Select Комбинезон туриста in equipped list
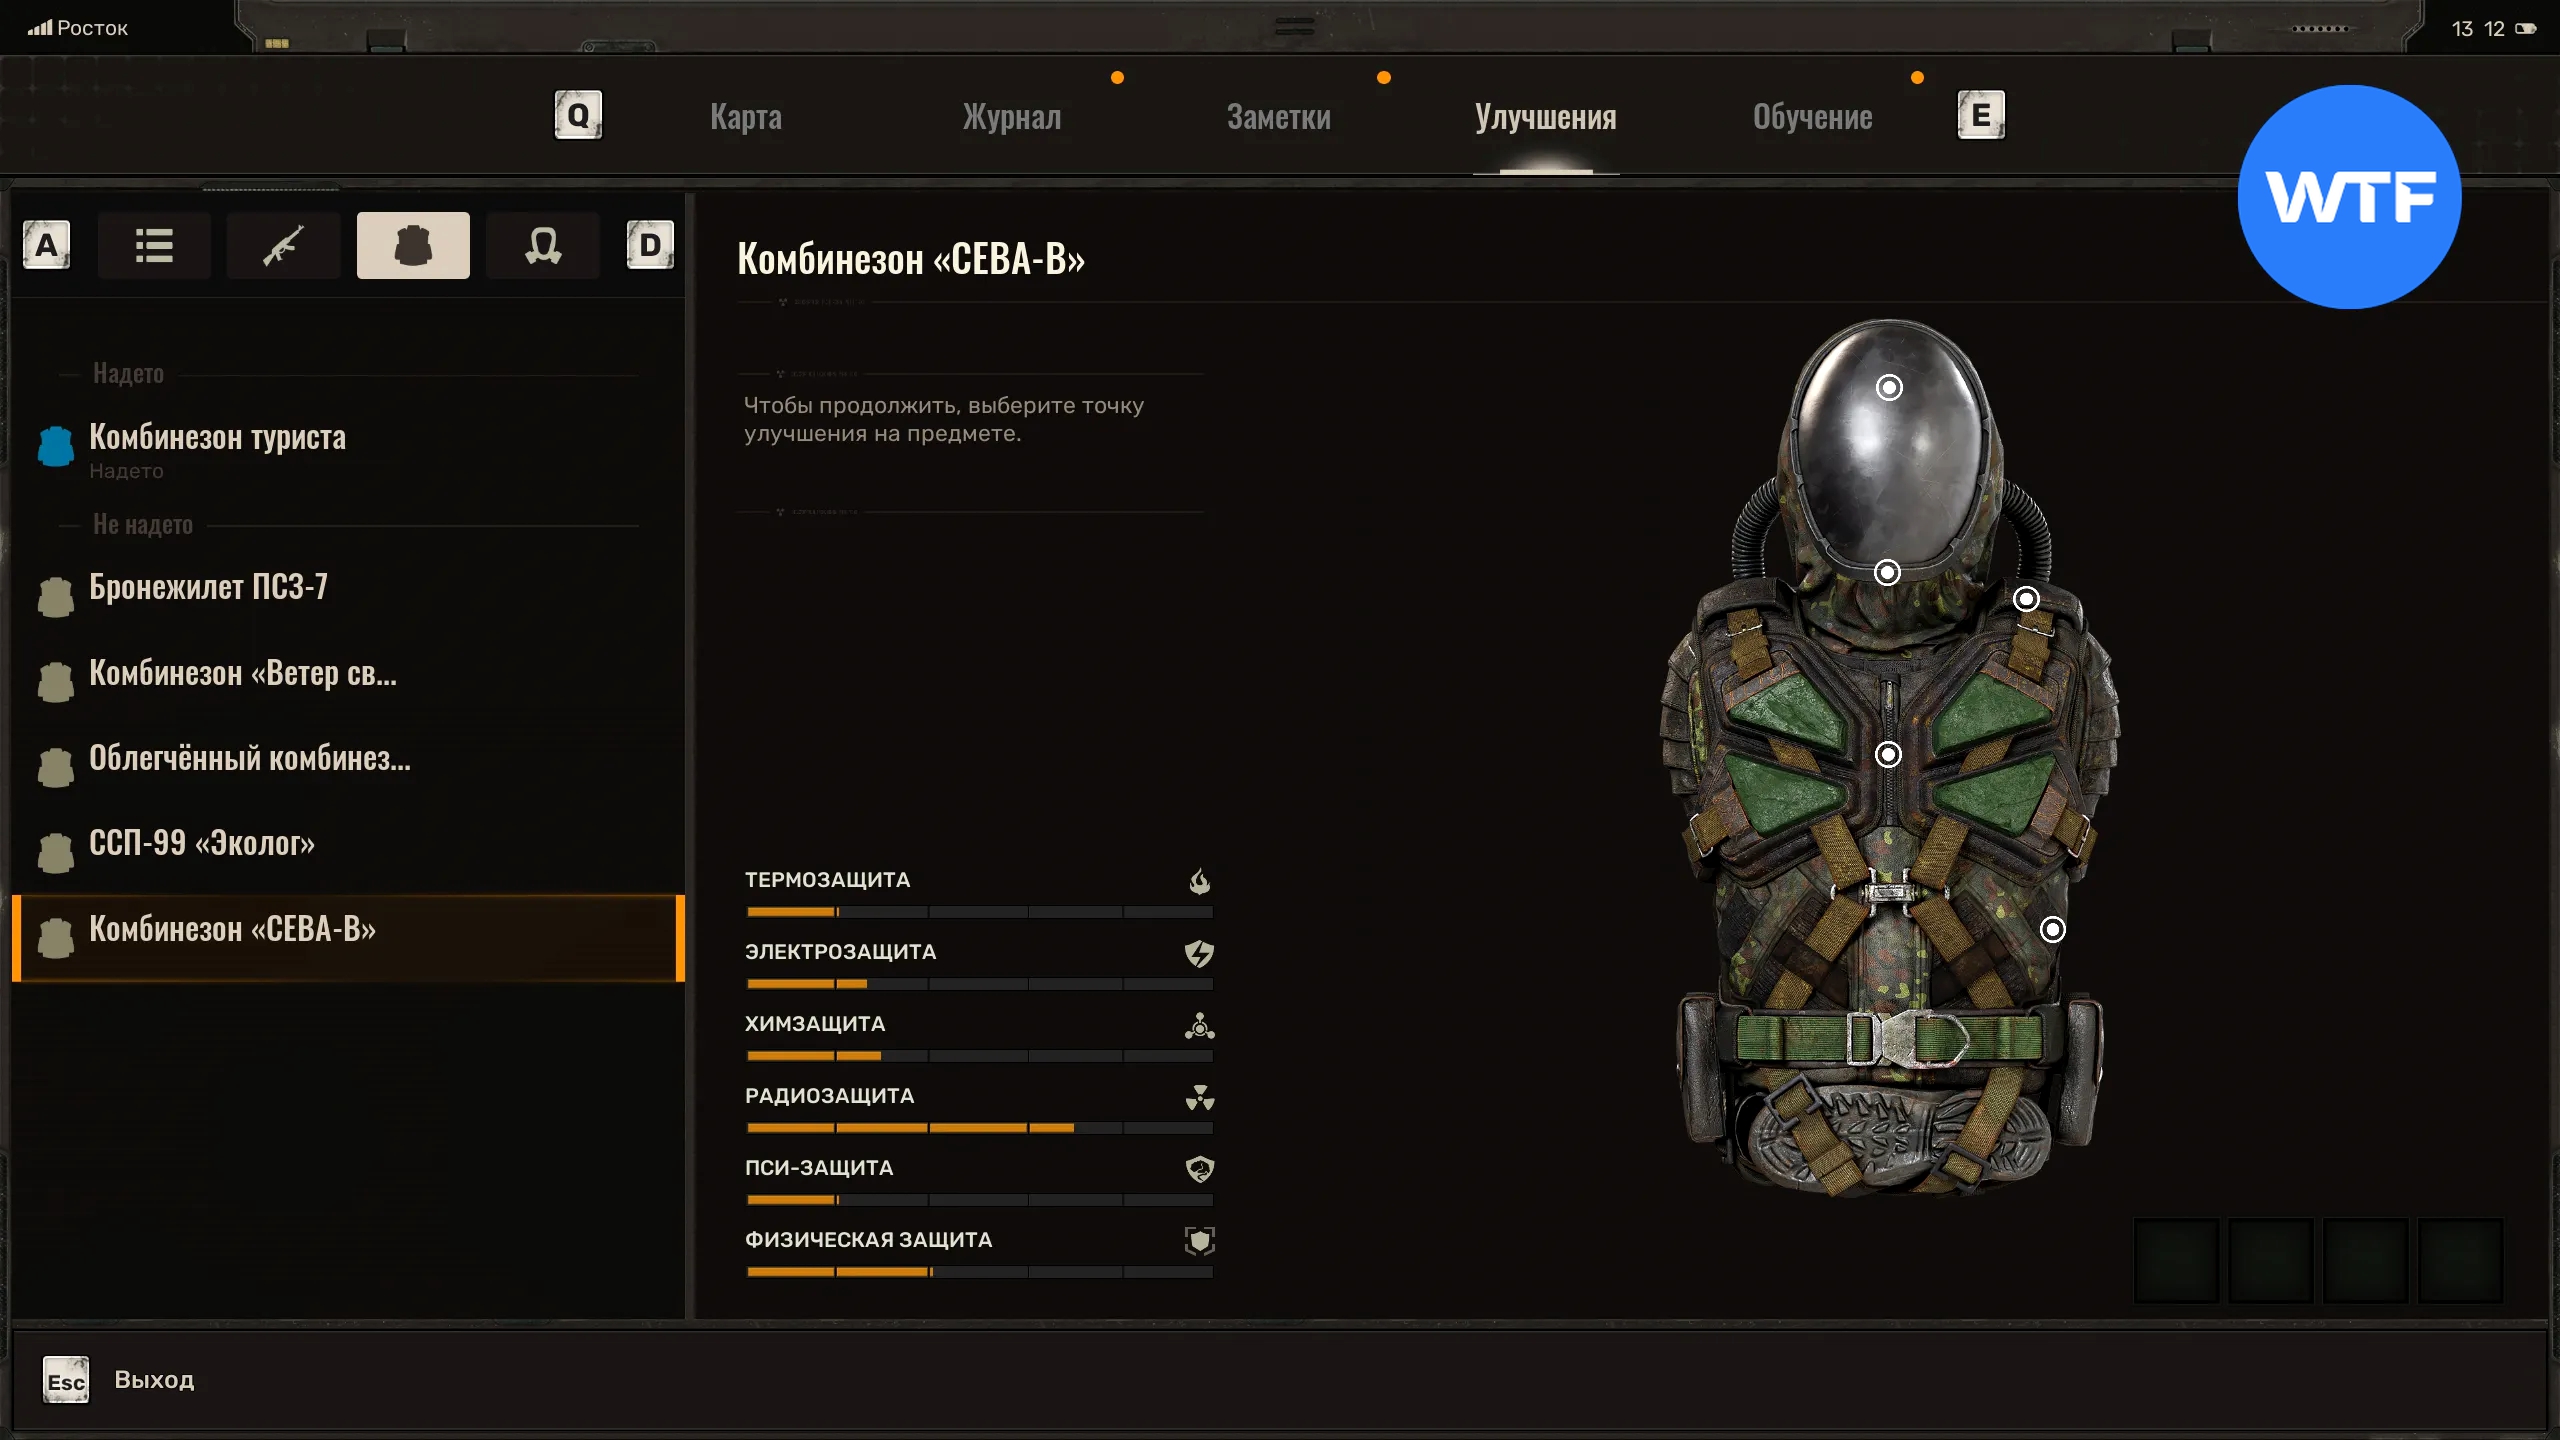Image resolution: width=2560 pixels, height=1440 pixels. 218,438
